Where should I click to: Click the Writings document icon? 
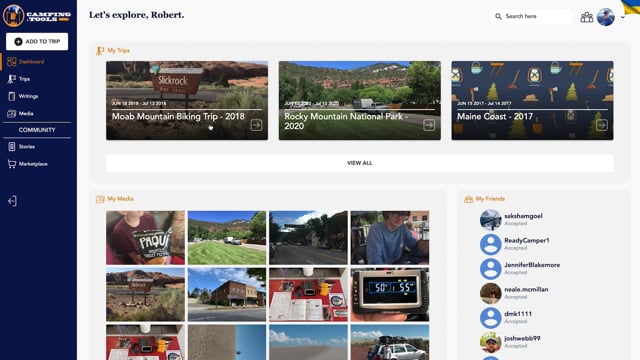click(11, 96)
